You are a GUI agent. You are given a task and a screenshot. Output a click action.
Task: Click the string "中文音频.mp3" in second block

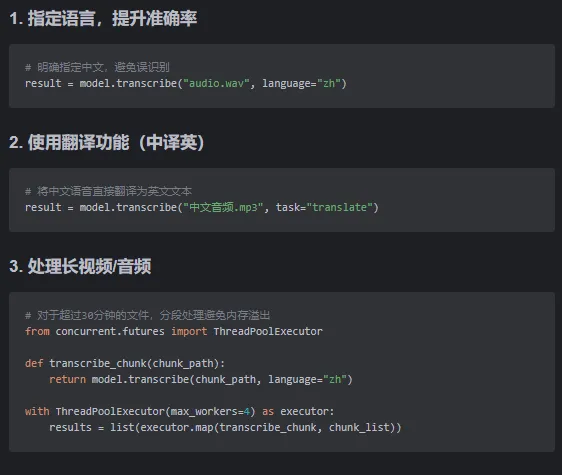point(223,207)
